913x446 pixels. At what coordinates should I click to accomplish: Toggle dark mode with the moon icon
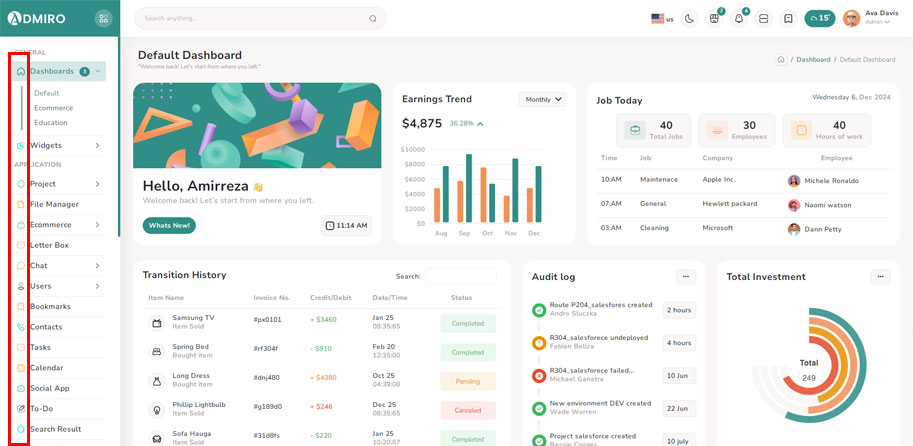pos(689,18)
